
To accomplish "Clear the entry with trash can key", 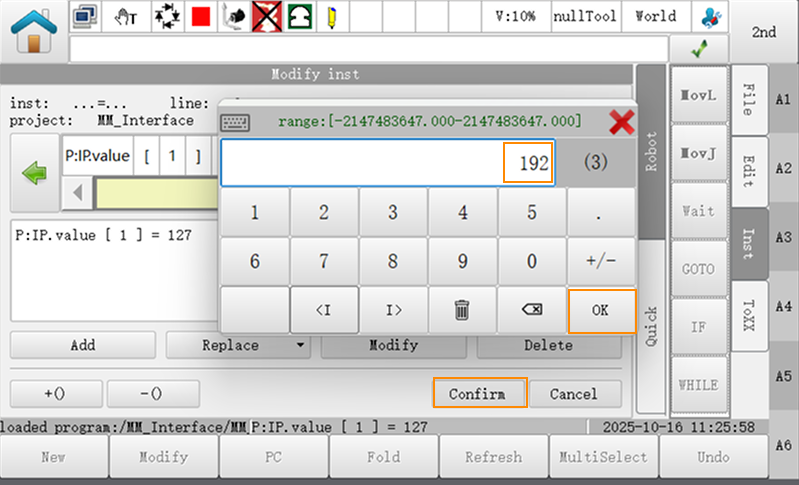I will 462,310.
